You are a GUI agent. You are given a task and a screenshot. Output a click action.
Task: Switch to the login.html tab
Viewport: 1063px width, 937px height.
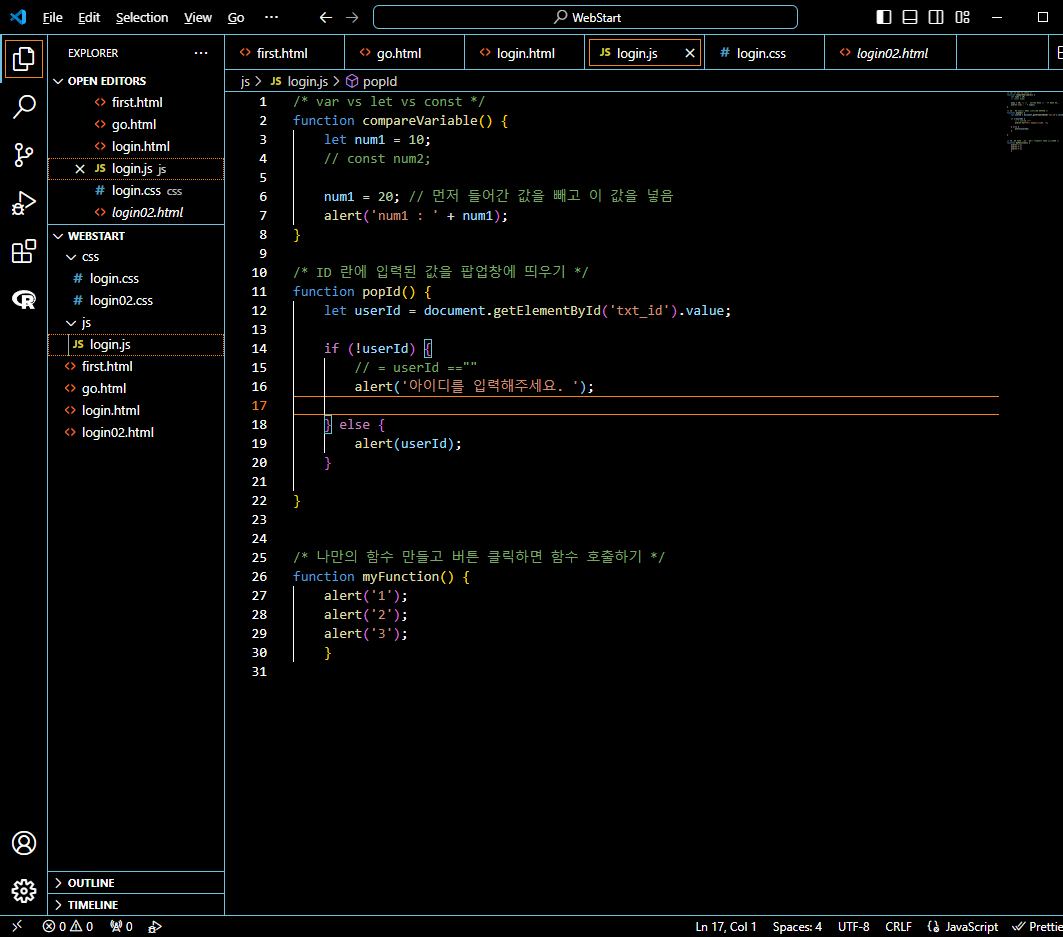tap(525, 53)
